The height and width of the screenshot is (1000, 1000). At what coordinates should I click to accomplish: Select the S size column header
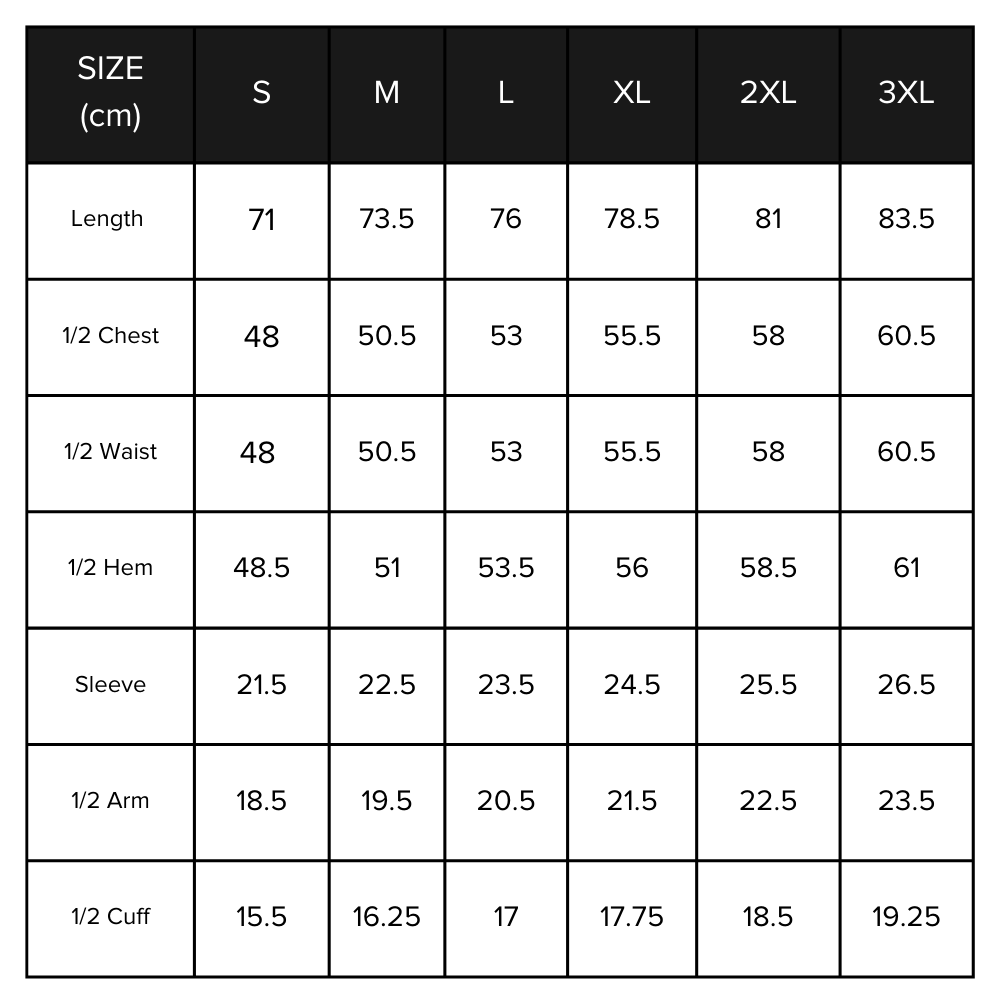[261, 93]
